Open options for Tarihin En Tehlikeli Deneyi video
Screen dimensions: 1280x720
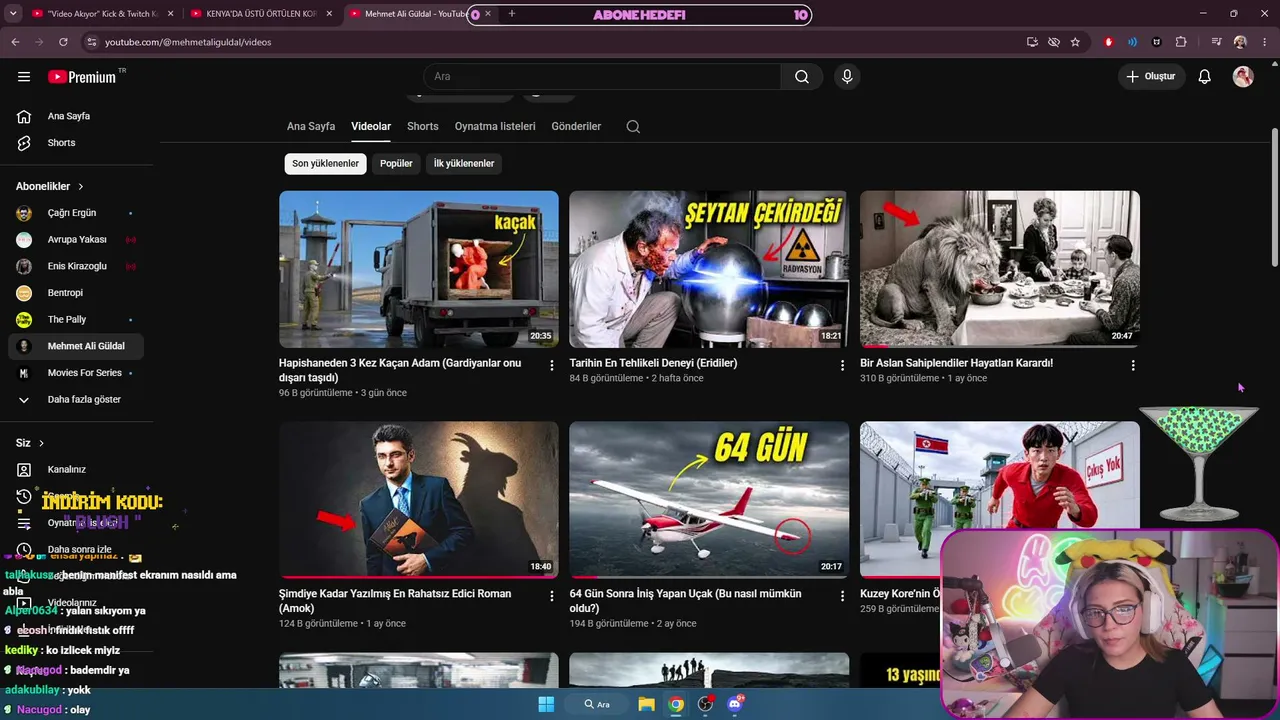[842, 366]
